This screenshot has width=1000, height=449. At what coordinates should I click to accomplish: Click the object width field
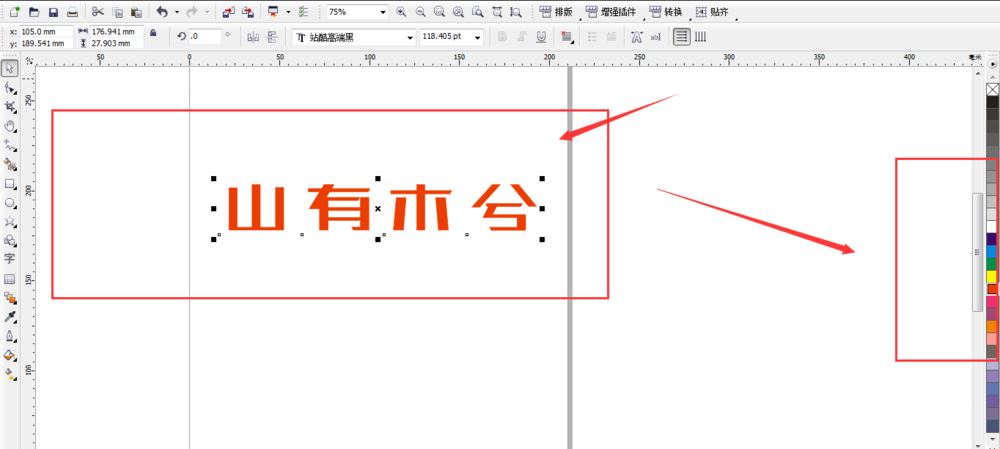[x=117, y=31]
